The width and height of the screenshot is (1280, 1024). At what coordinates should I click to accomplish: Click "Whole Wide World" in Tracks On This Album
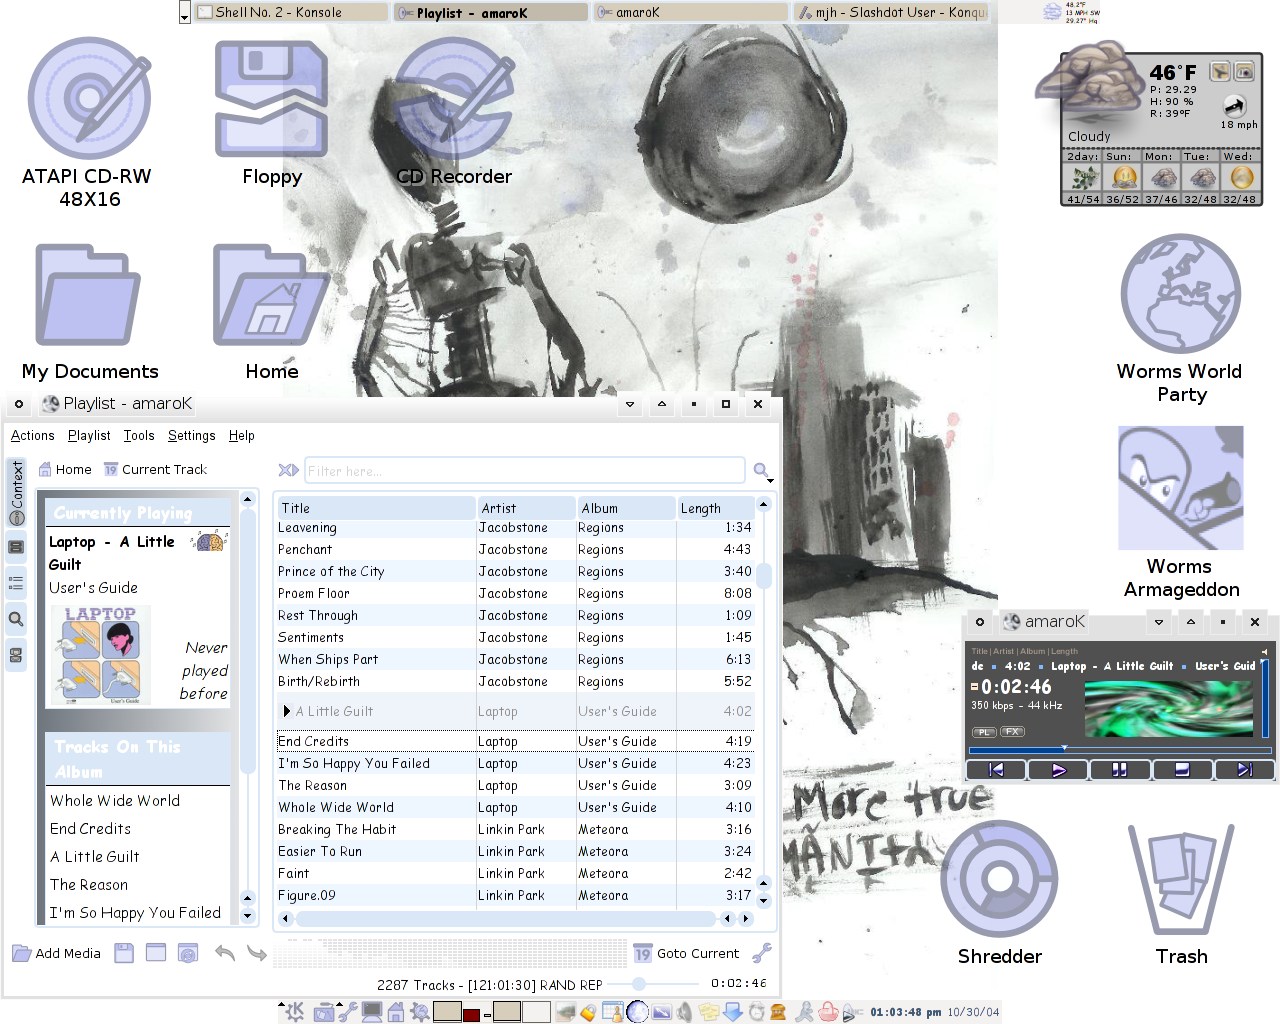[115, 801]
